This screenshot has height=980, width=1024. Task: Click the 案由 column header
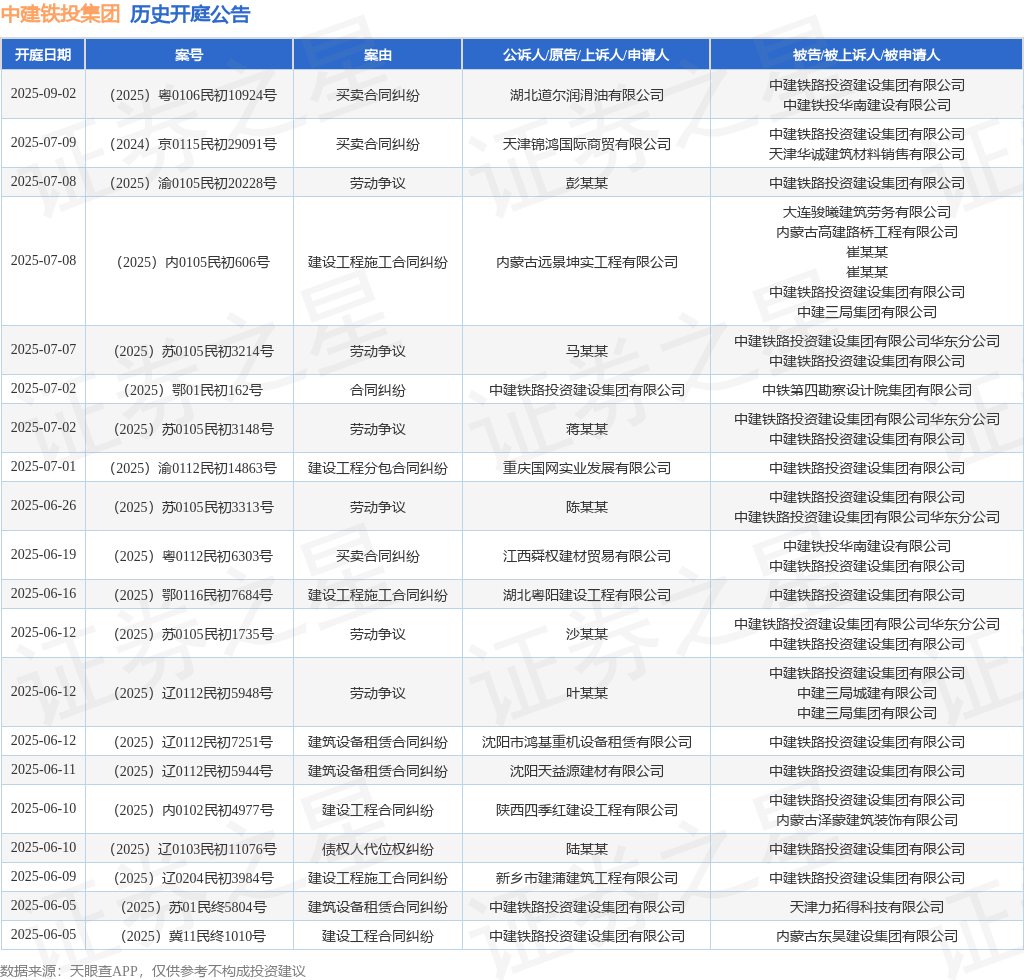(x=377, y=55)
